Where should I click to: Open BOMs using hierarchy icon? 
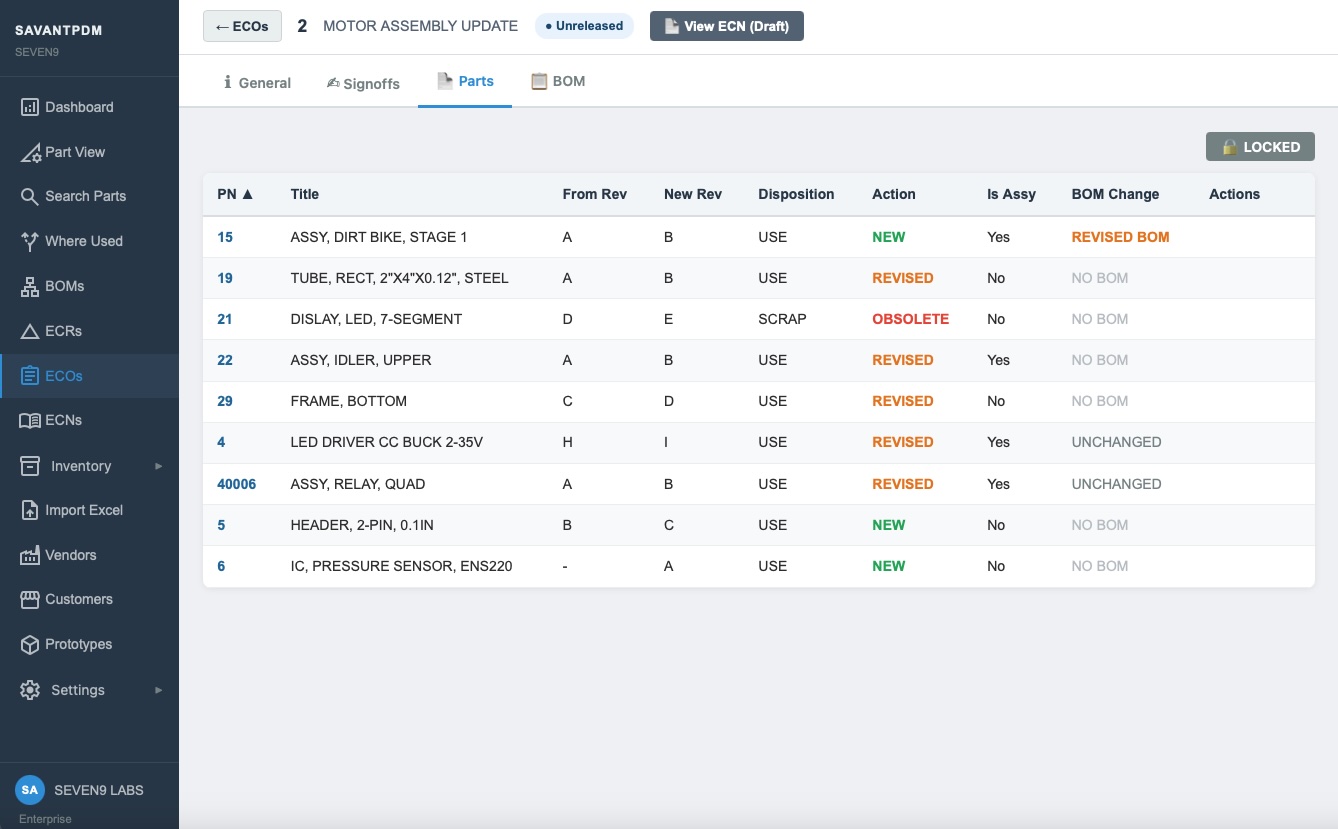click(x=30, y=286)
